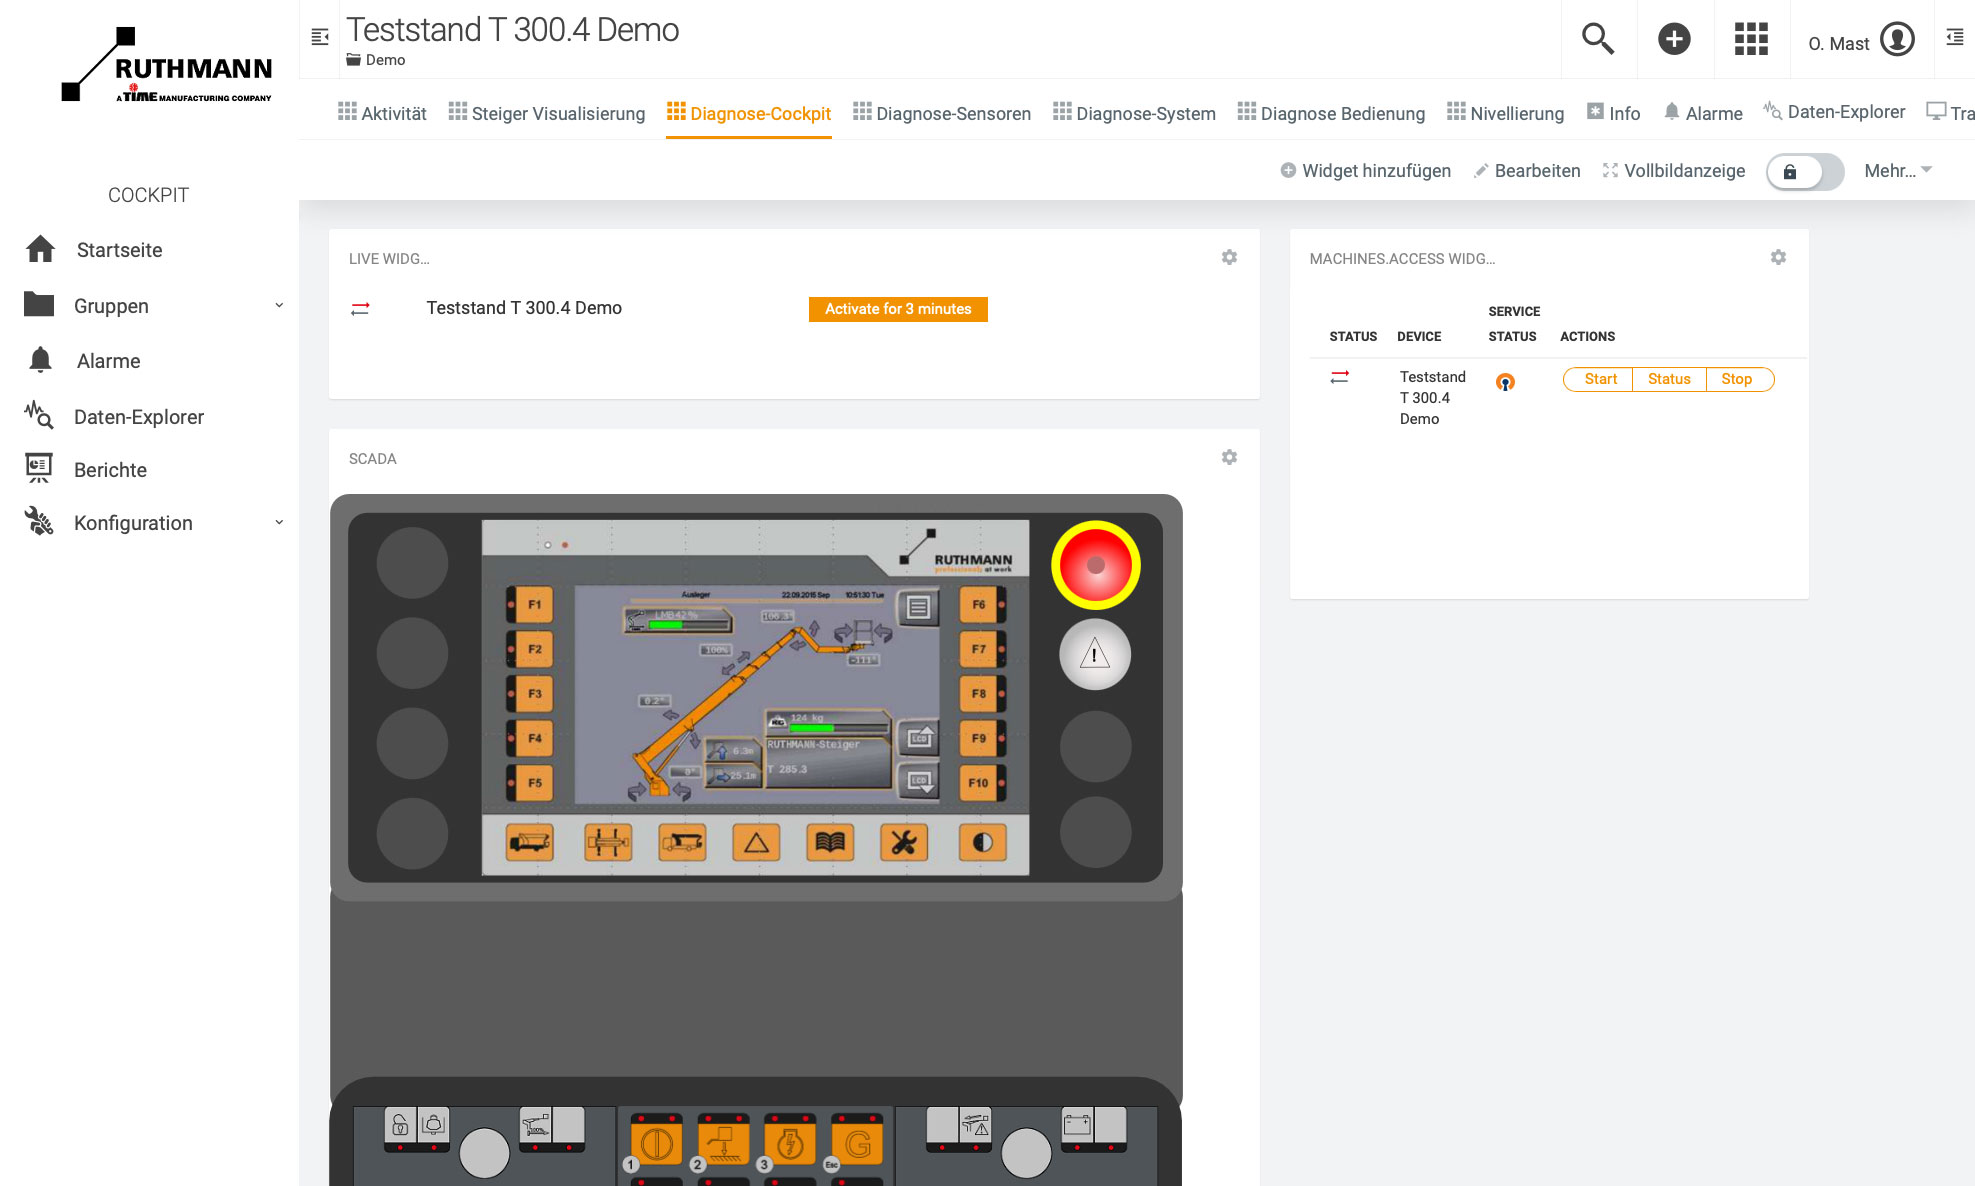Open Berichte in sidebar

[110, 470]
